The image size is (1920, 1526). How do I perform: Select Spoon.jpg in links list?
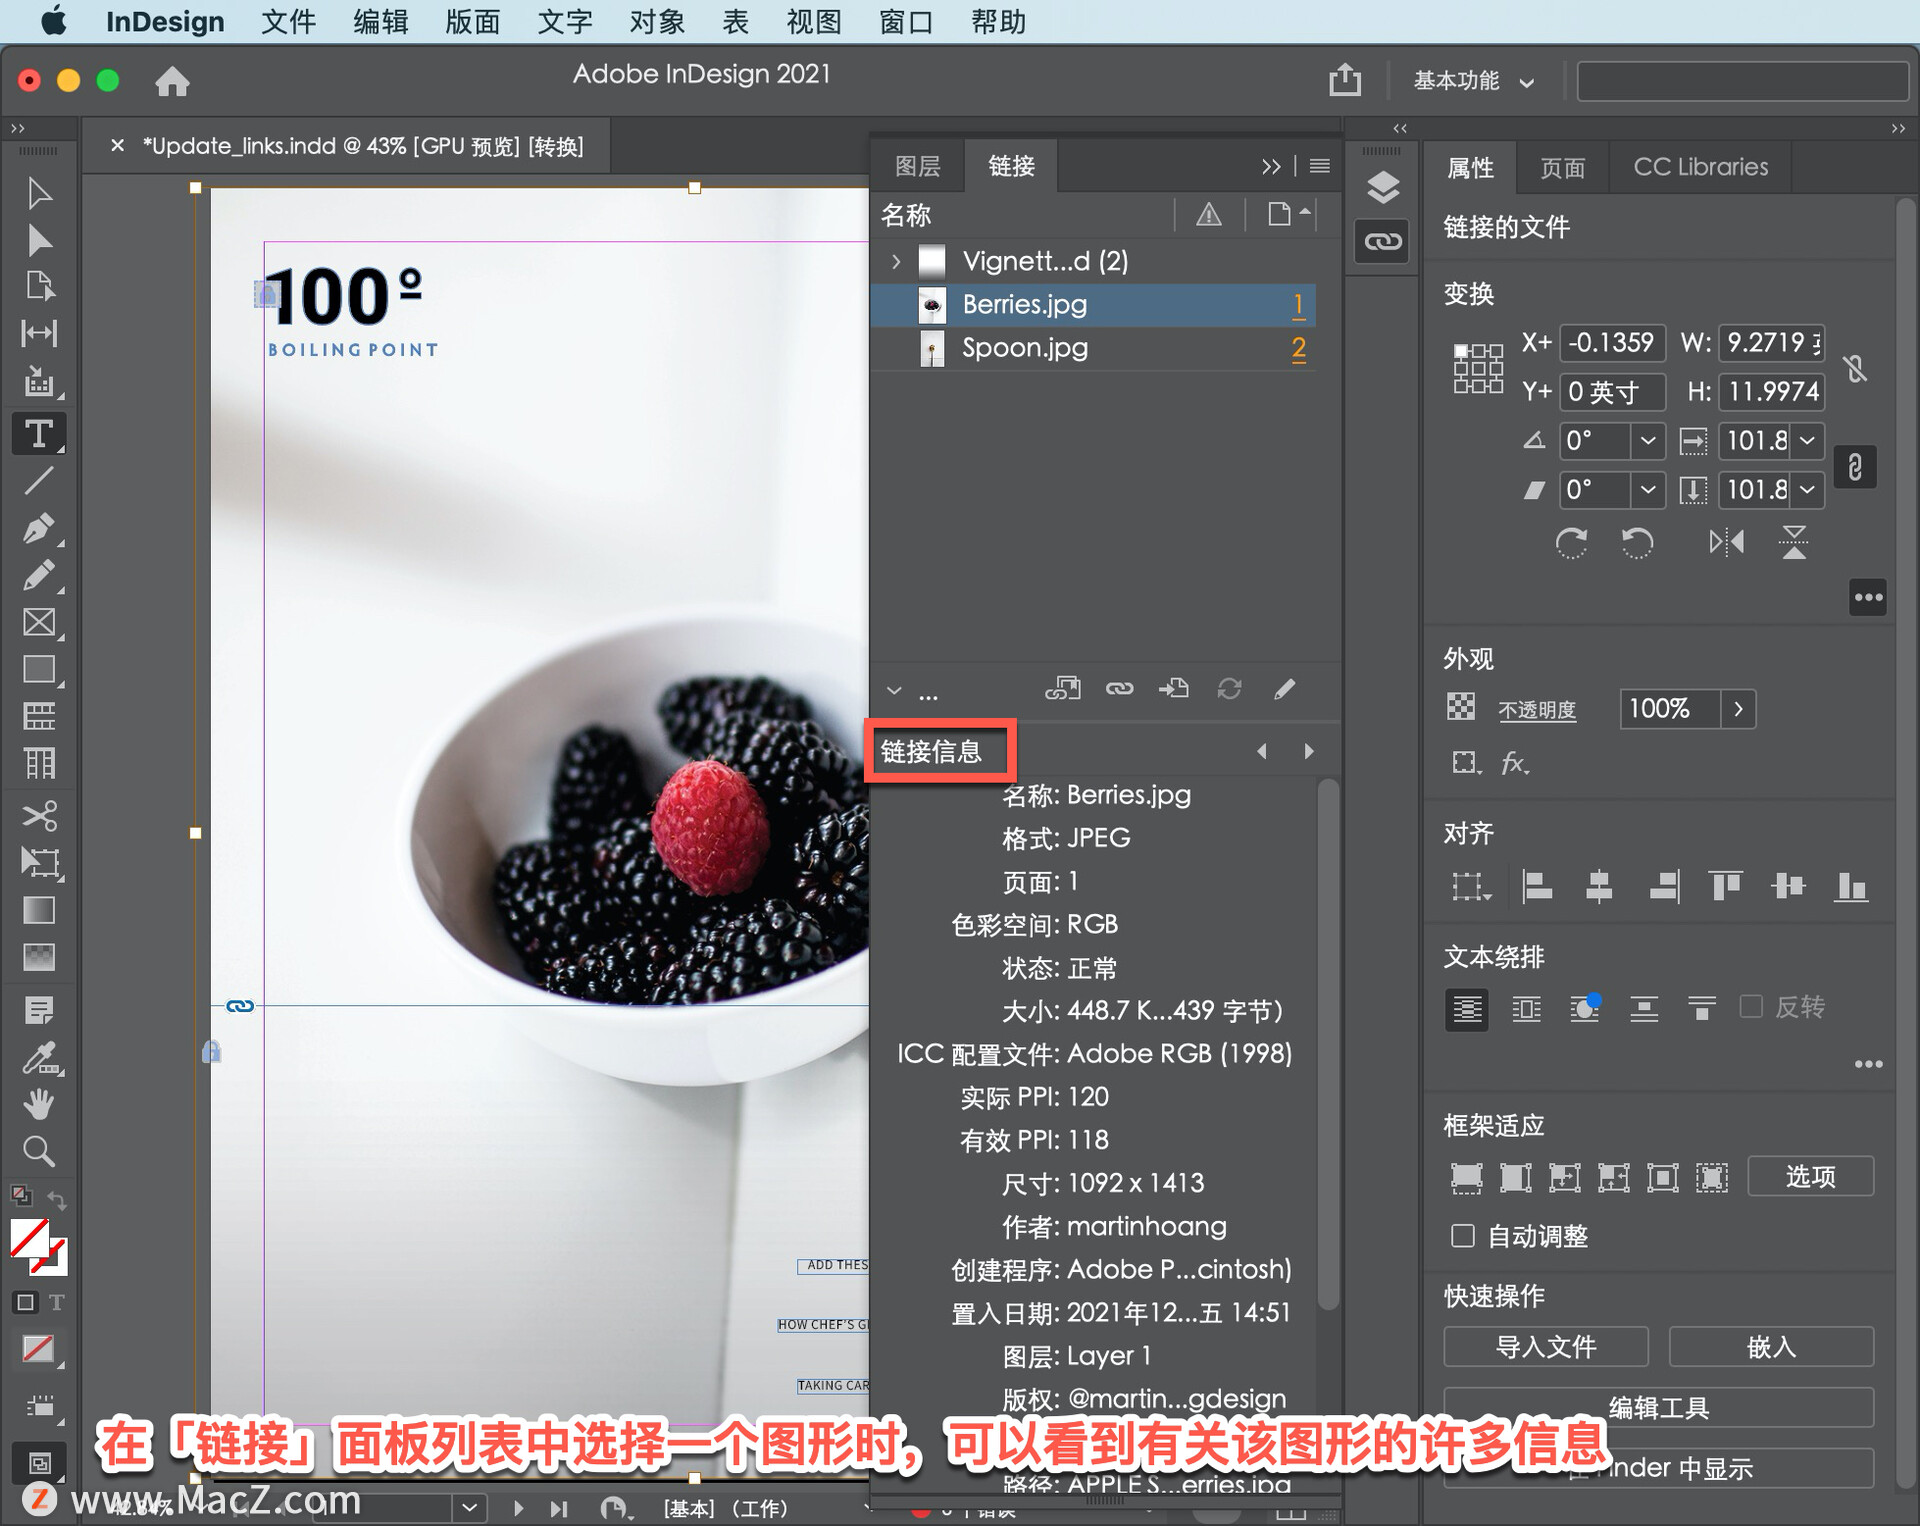pyautogui.click(x=1024, y=348)
